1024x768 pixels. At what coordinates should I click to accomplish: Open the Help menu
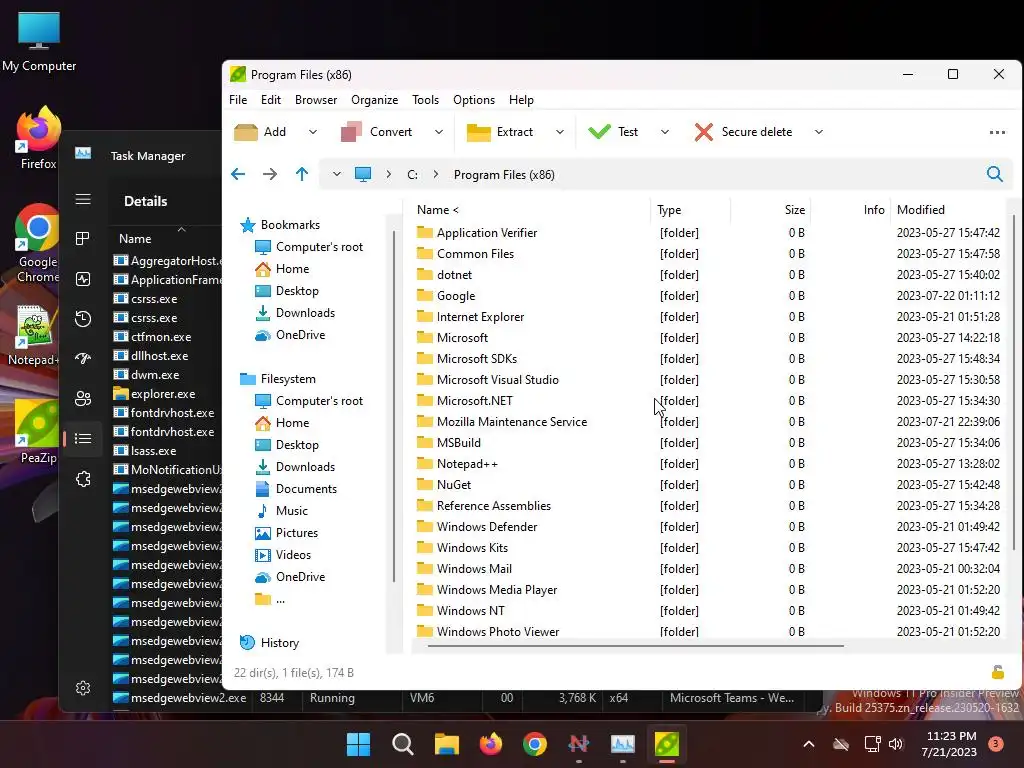coord(521,100)
